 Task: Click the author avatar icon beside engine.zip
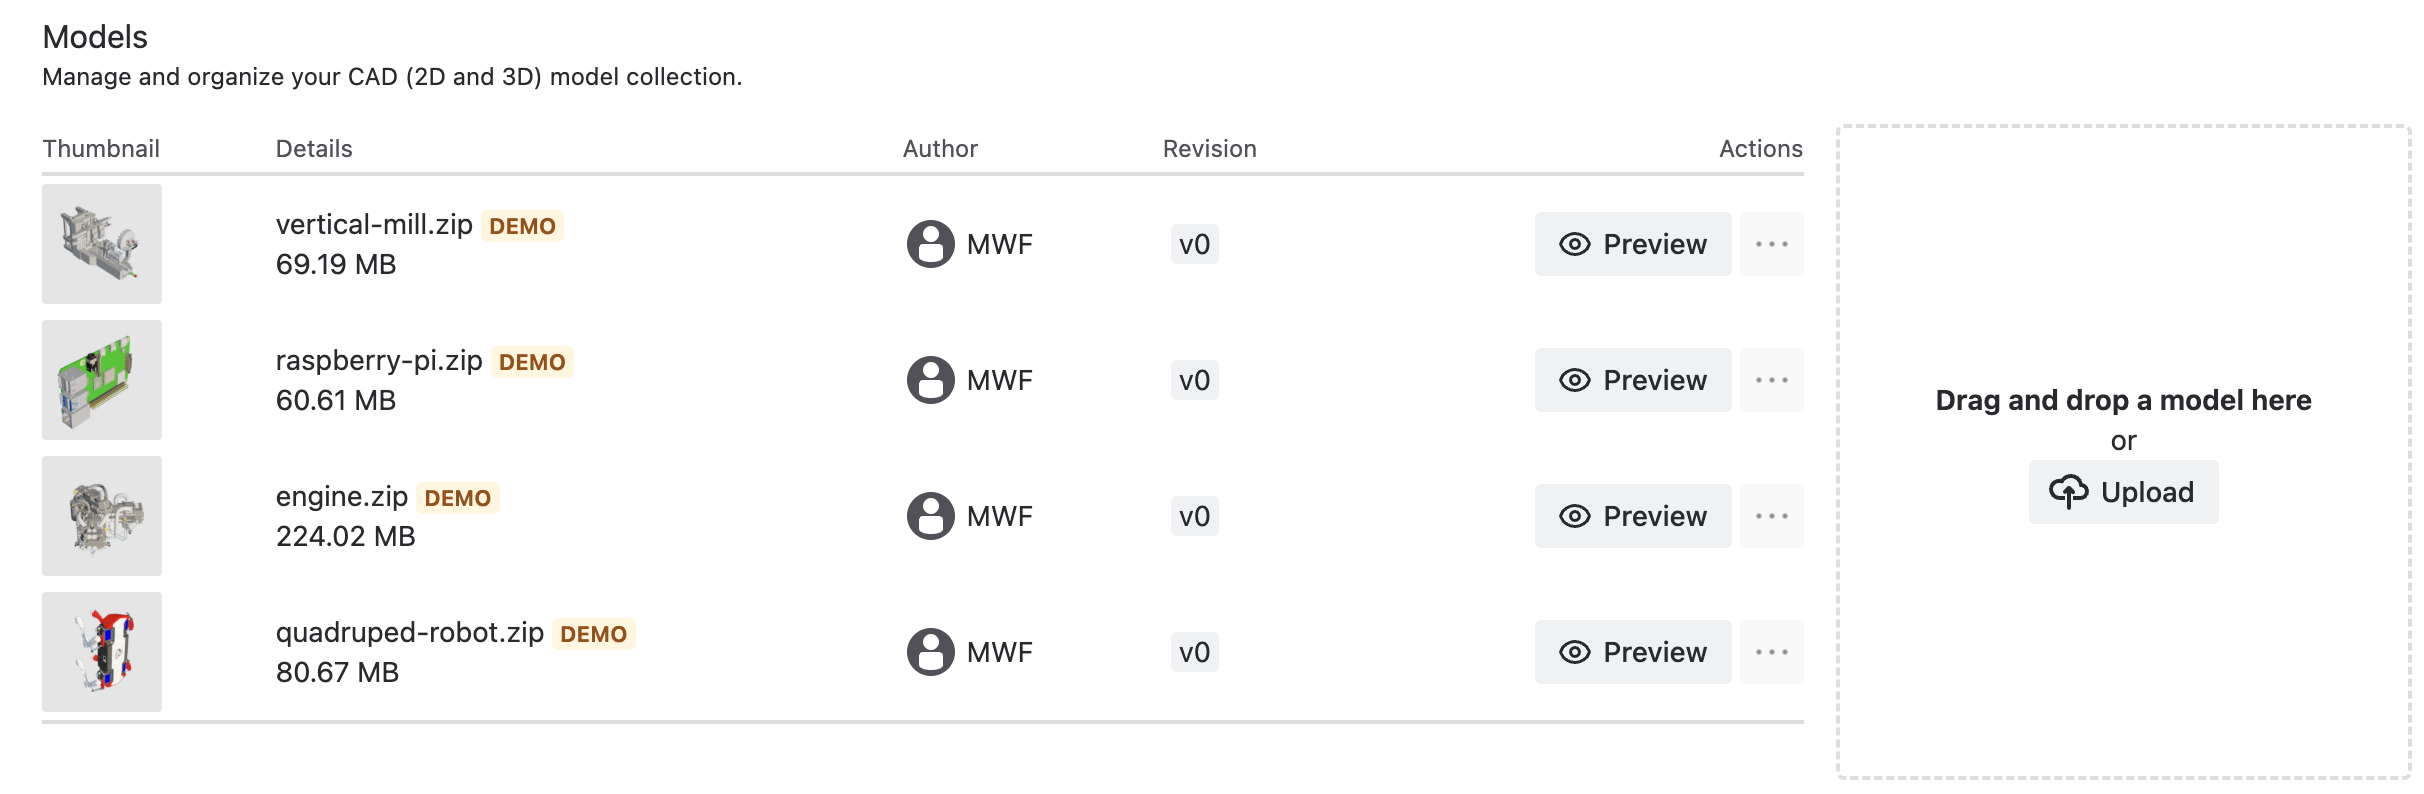930,516
